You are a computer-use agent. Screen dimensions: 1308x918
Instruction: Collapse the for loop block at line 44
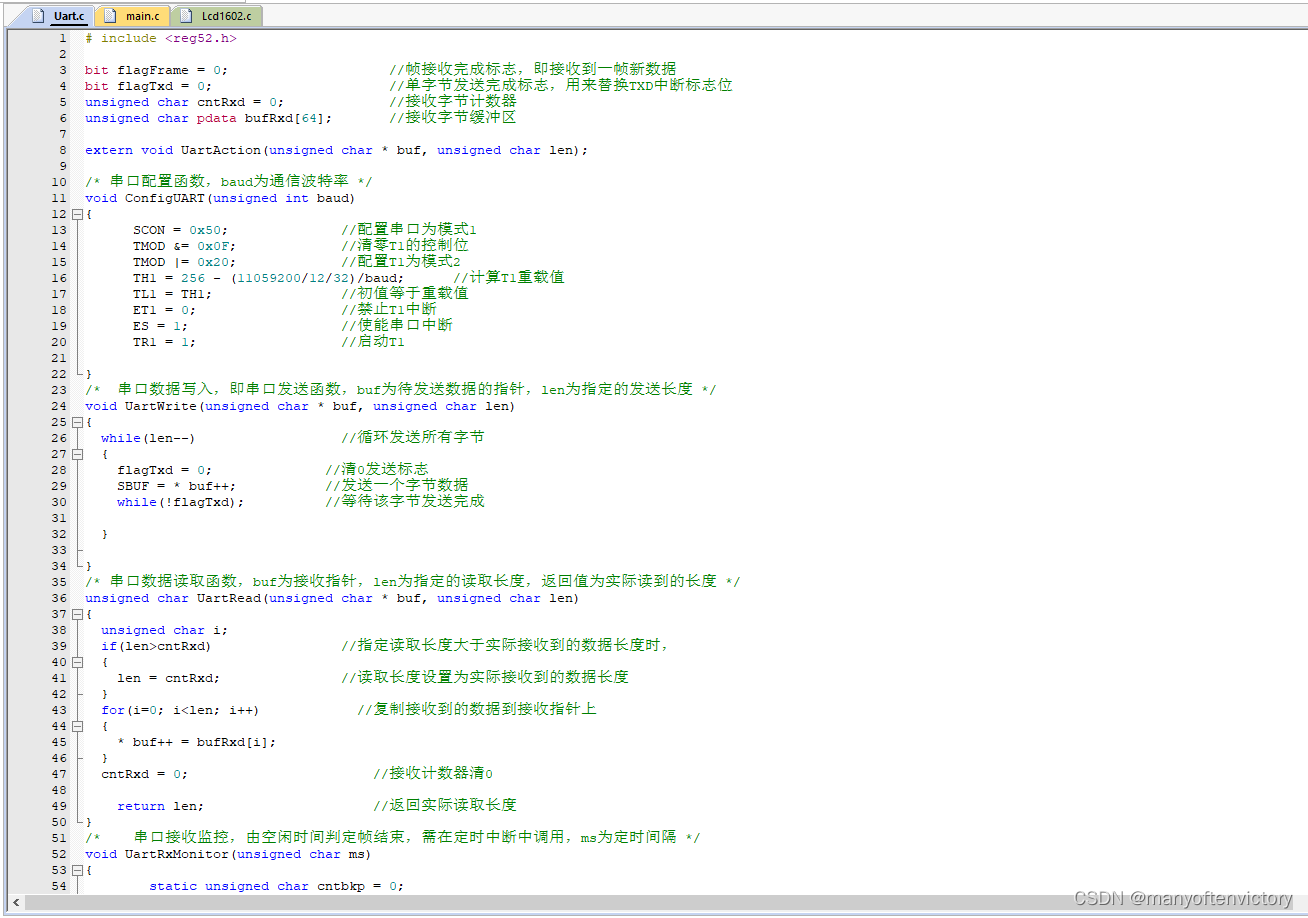[76, 726]
